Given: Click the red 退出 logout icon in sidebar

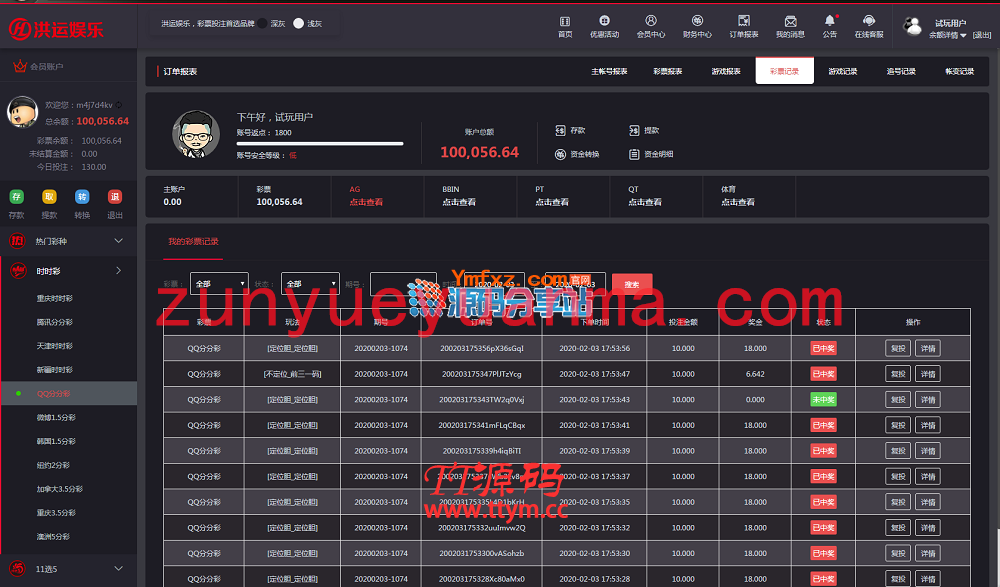Looking at the screenshot, I should pos(115,197).
